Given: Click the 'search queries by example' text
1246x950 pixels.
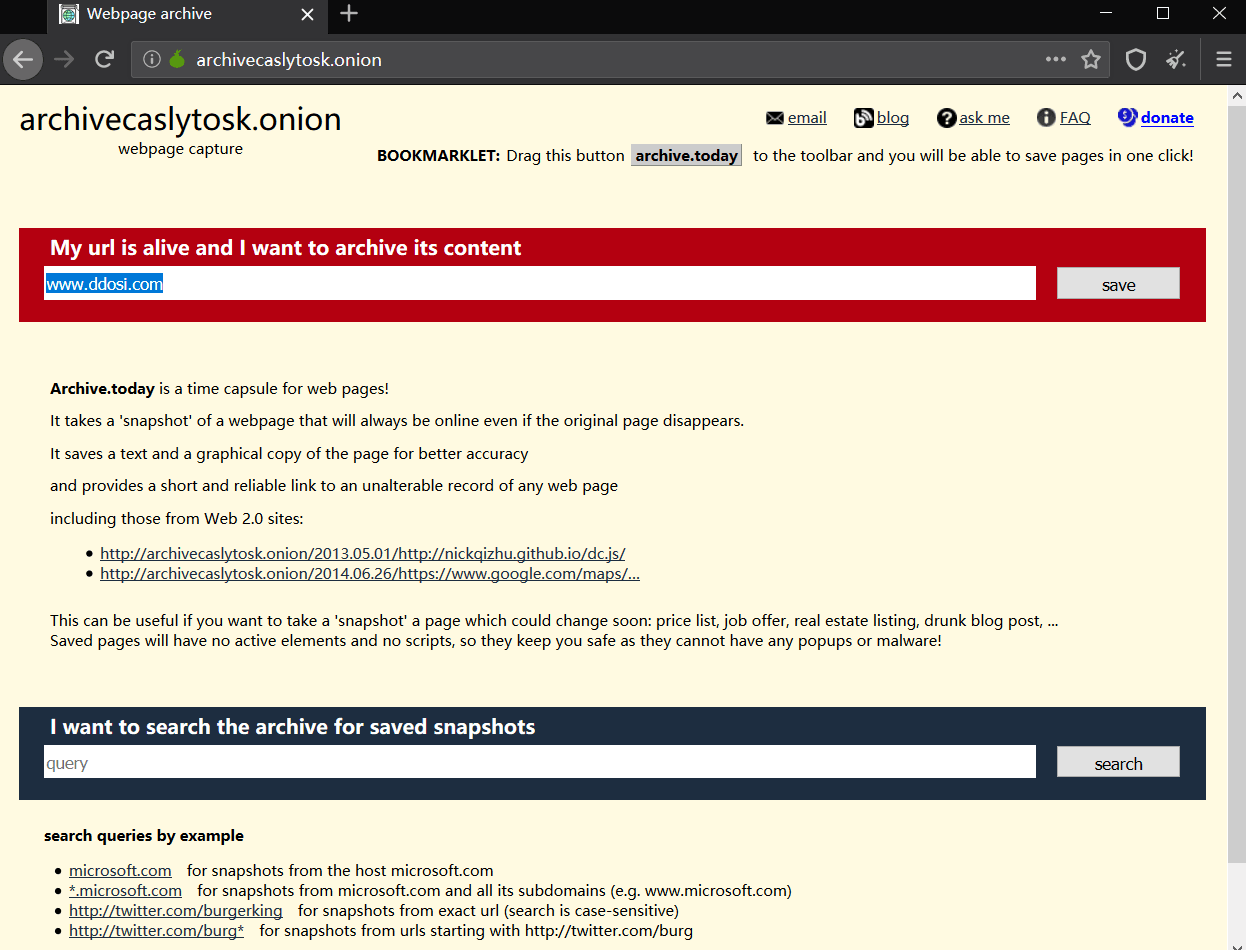Looking at the screenshot, I should tap(144, 836).
